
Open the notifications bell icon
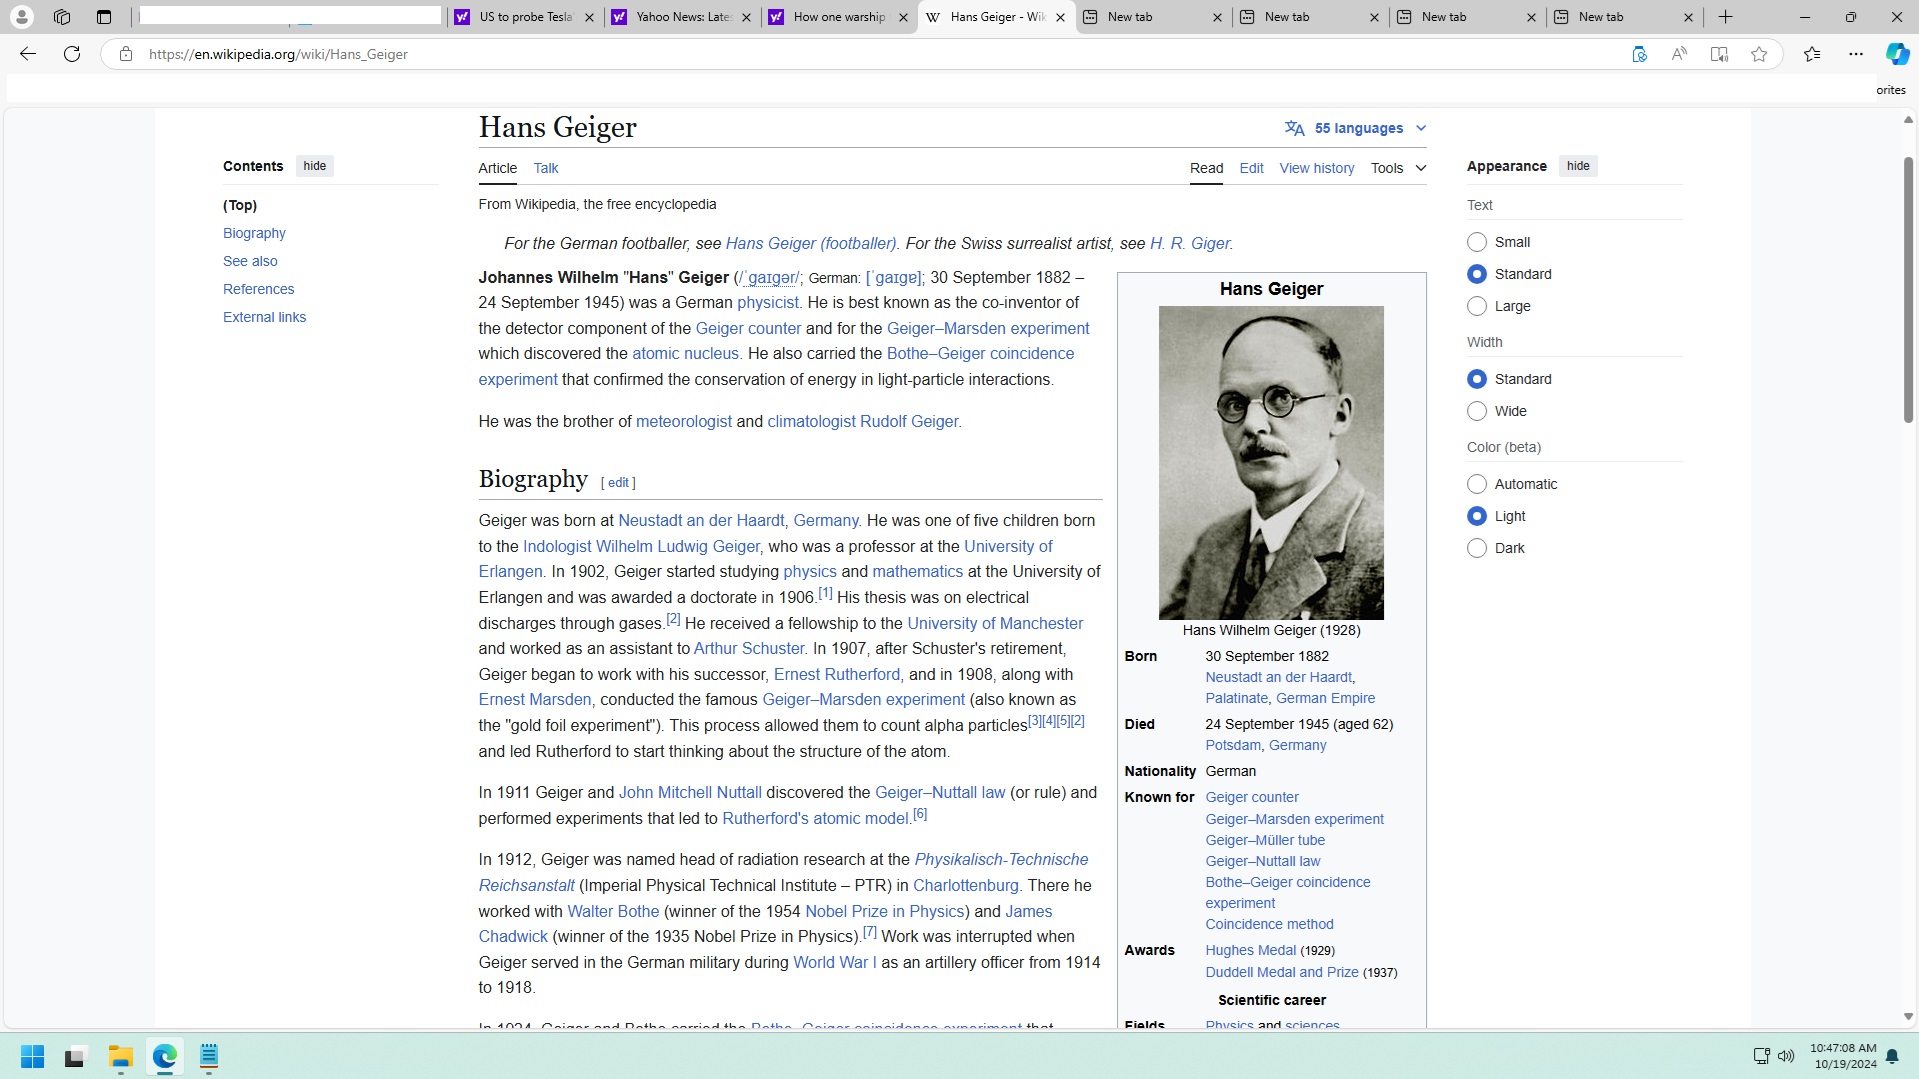point(1892,1056)
